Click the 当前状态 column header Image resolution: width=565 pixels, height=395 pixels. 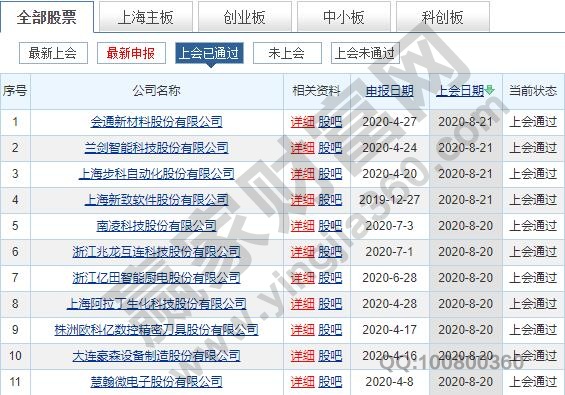click(533, 91)
